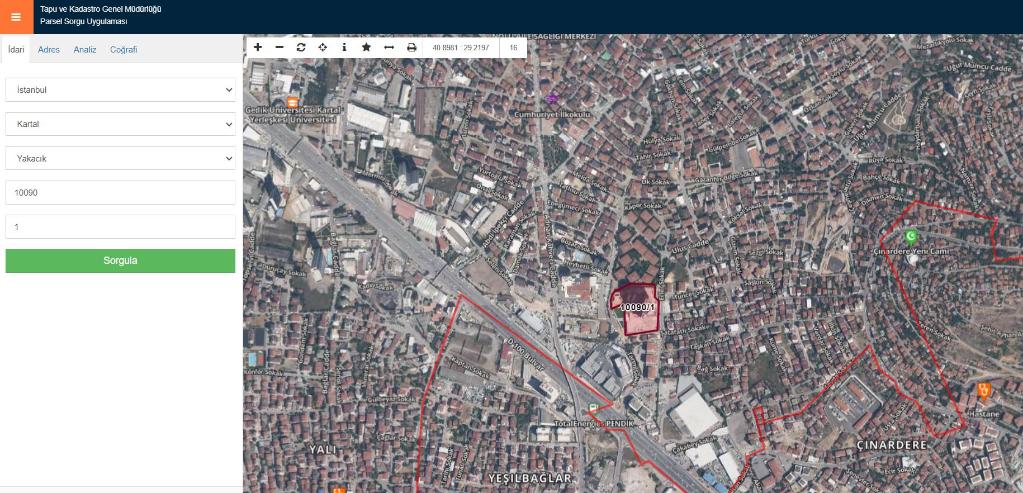Viewport: 1023px width, 493px height.
Task: Open the İstanbul province dropdown
Action: [120, 90]
